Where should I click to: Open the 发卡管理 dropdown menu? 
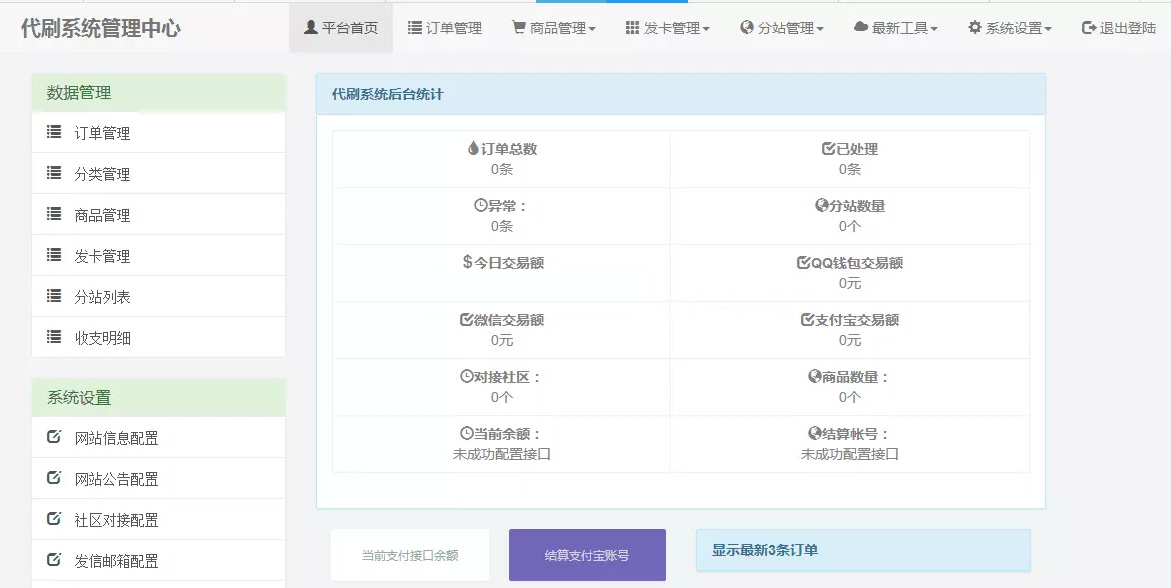pos(667,28)
